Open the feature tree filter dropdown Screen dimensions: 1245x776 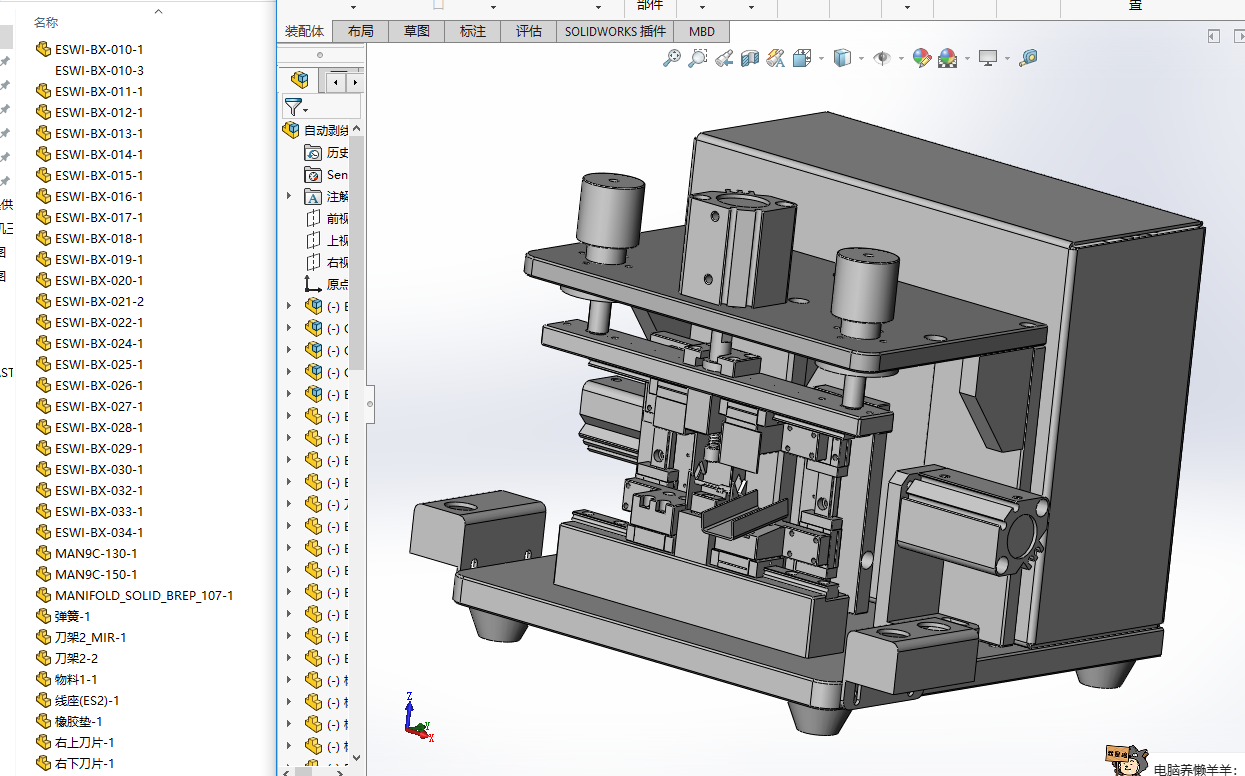point(296,107)
